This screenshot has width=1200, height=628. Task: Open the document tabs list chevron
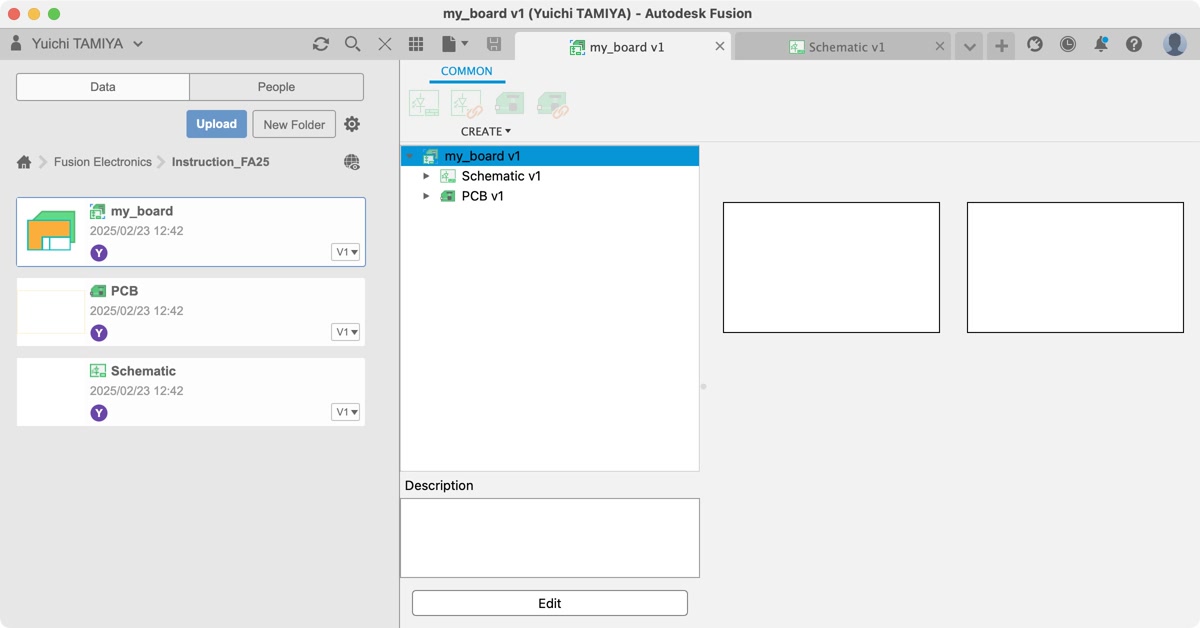click(969, 46)
